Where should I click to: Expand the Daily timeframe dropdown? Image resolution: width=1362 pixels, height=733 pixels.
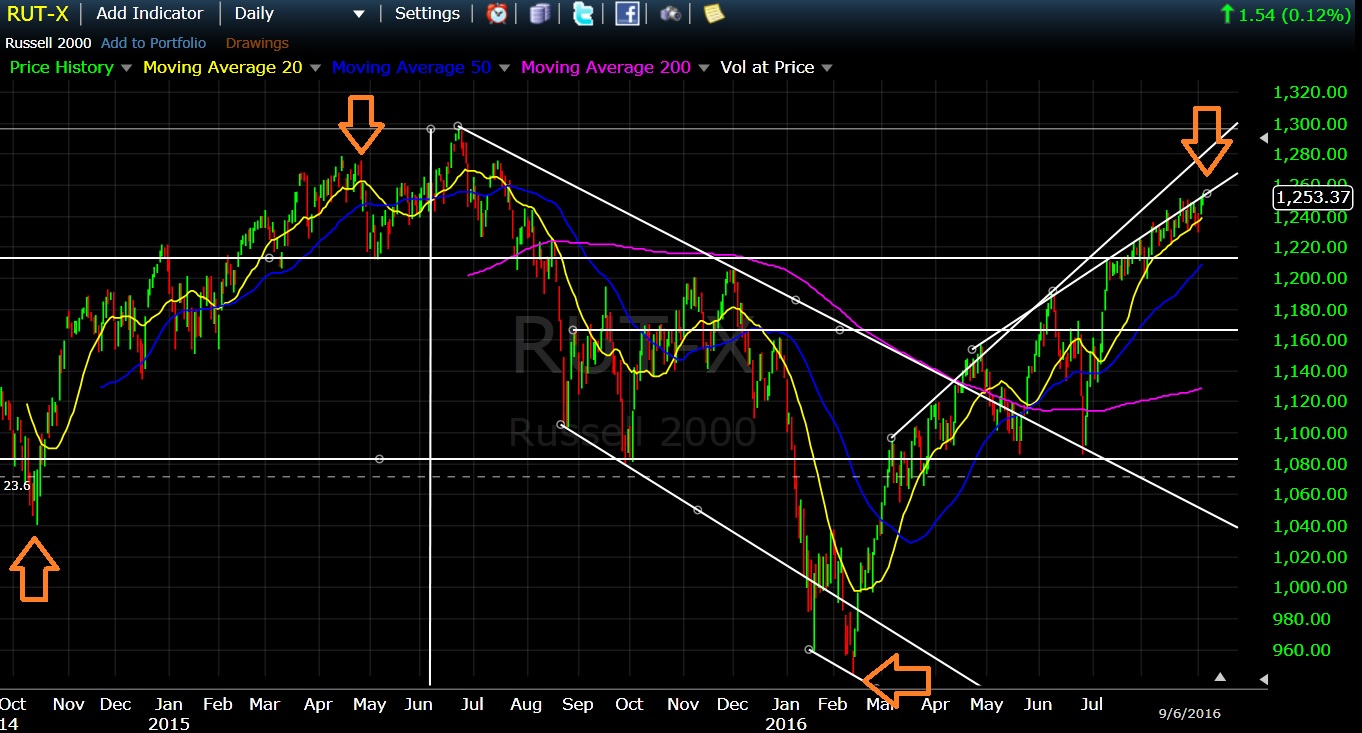(359, 14)
